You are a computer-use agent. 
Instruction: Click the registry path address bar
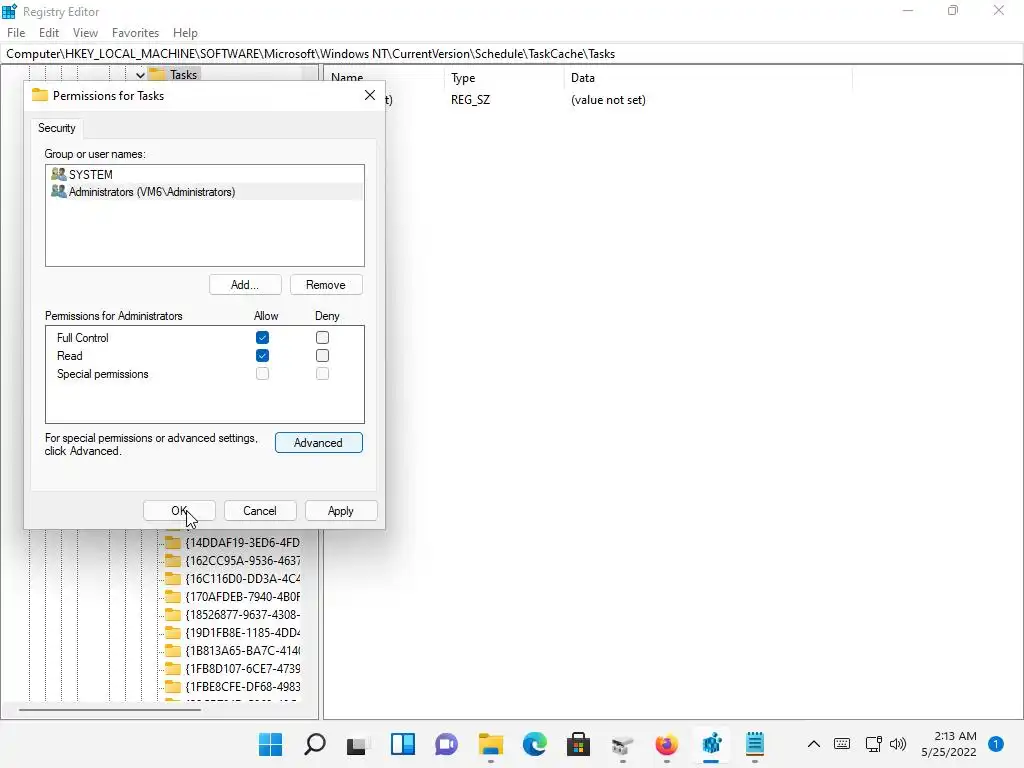[x=511, y=54]
